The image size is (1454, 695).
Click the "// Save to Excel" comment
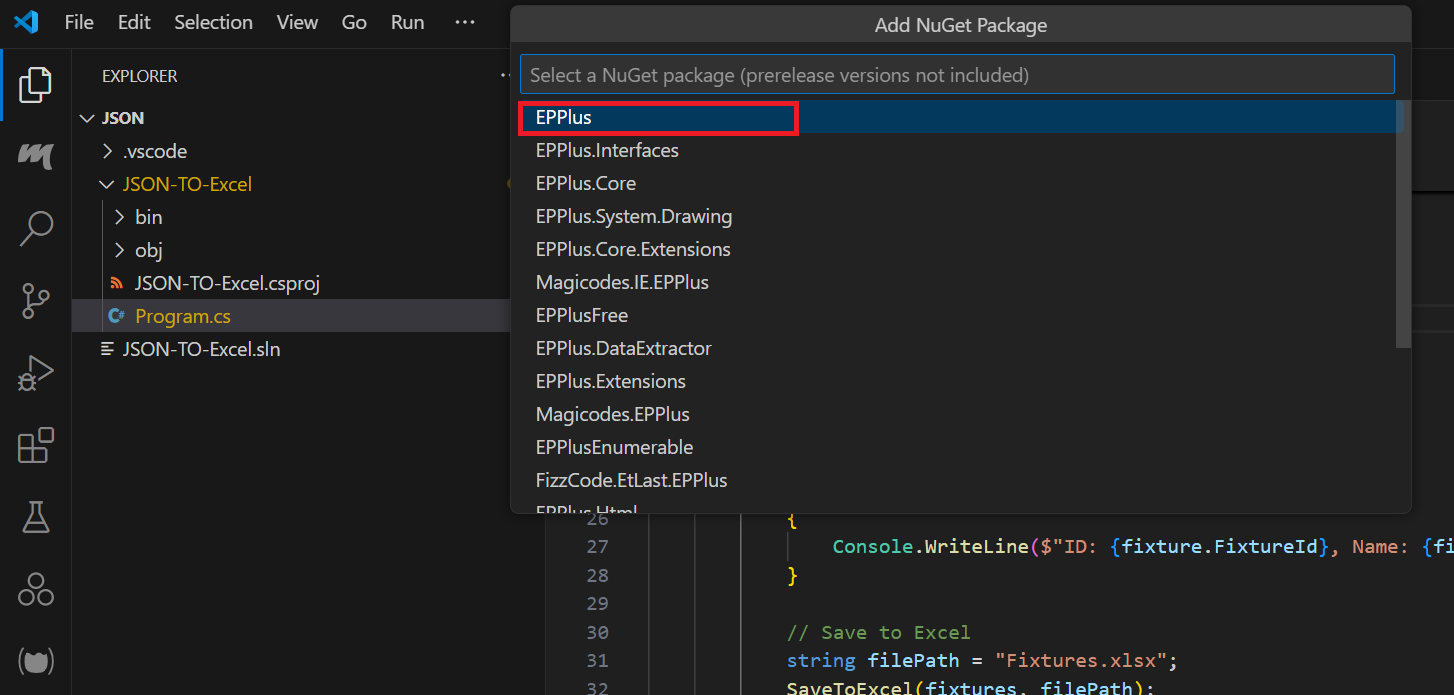click(878, 632)
